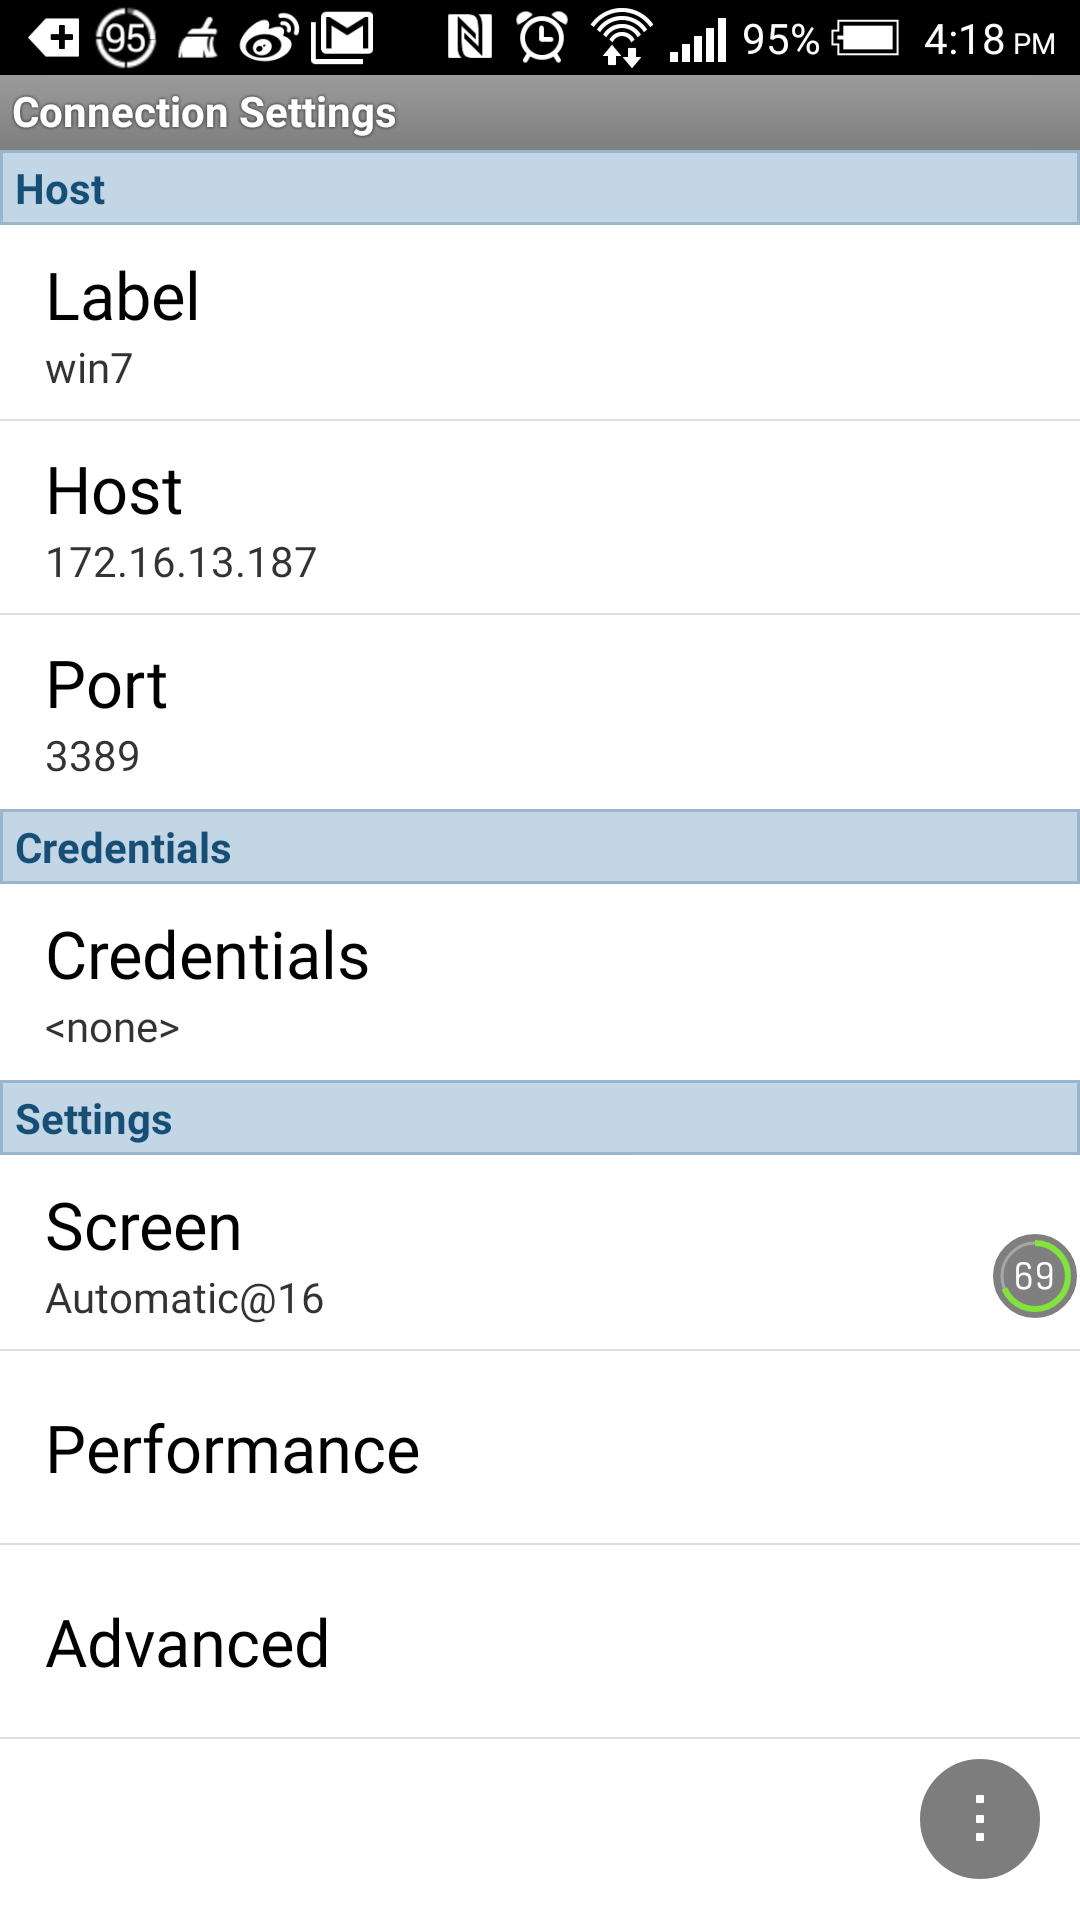Tap the battery icon in status bar
Image resolution: width=1080 pixels, height=1920 pixels.
coord(867,39)
